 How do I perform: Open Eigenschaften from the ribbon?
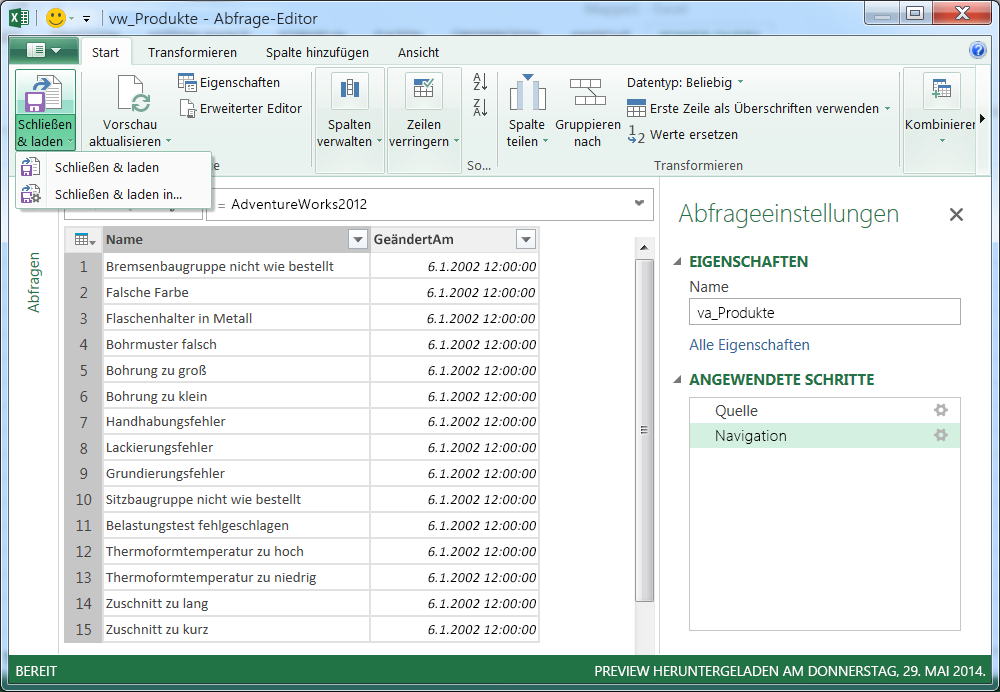click(229, 82)
